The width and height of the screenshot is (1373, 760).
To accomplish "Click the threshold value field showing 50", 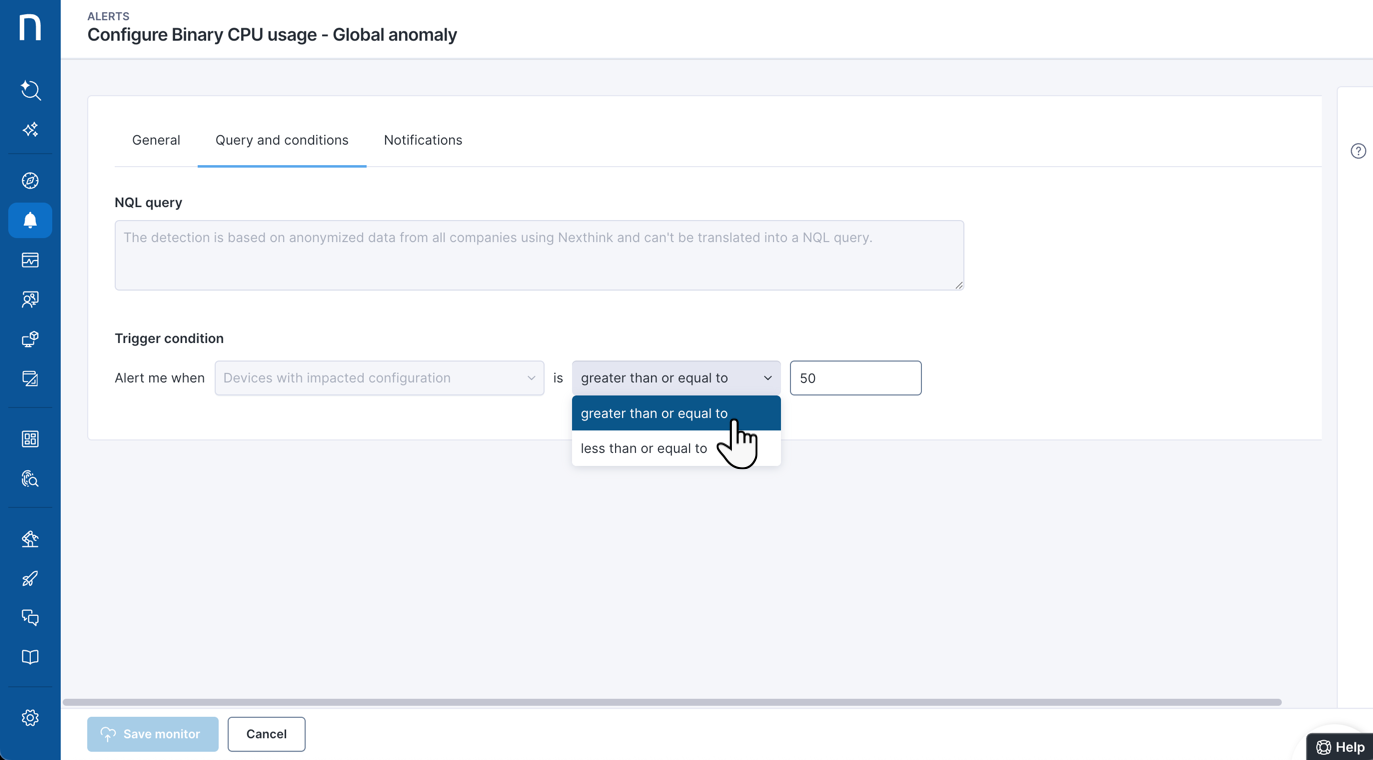I will 855,378.
